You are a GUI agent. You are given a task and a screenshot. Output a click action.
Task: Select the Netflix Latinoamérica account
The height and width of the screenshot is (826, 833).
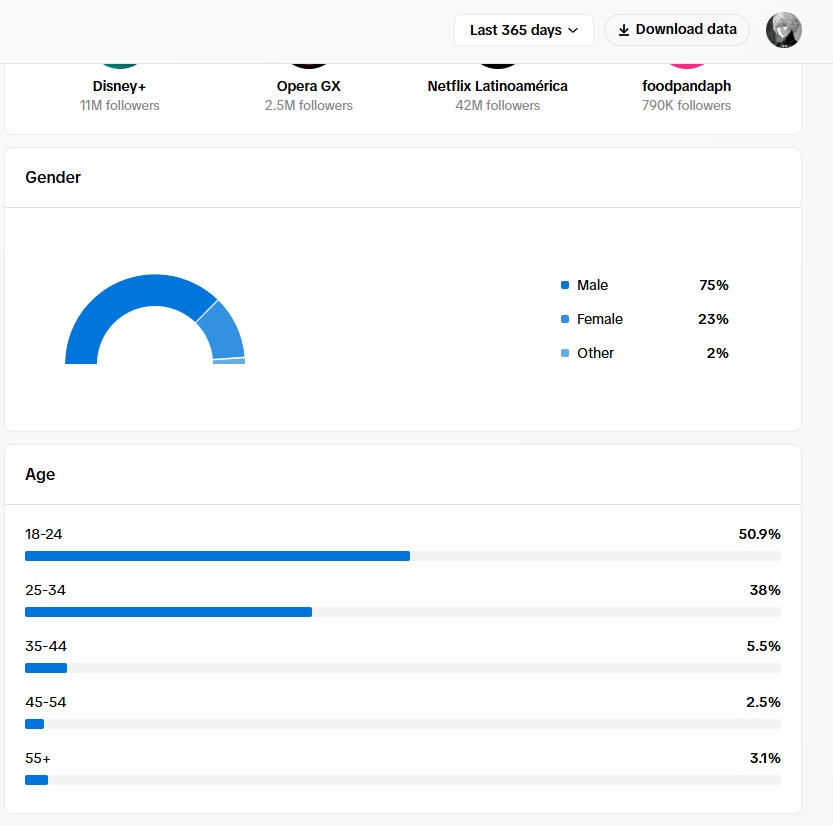(497, 86)
